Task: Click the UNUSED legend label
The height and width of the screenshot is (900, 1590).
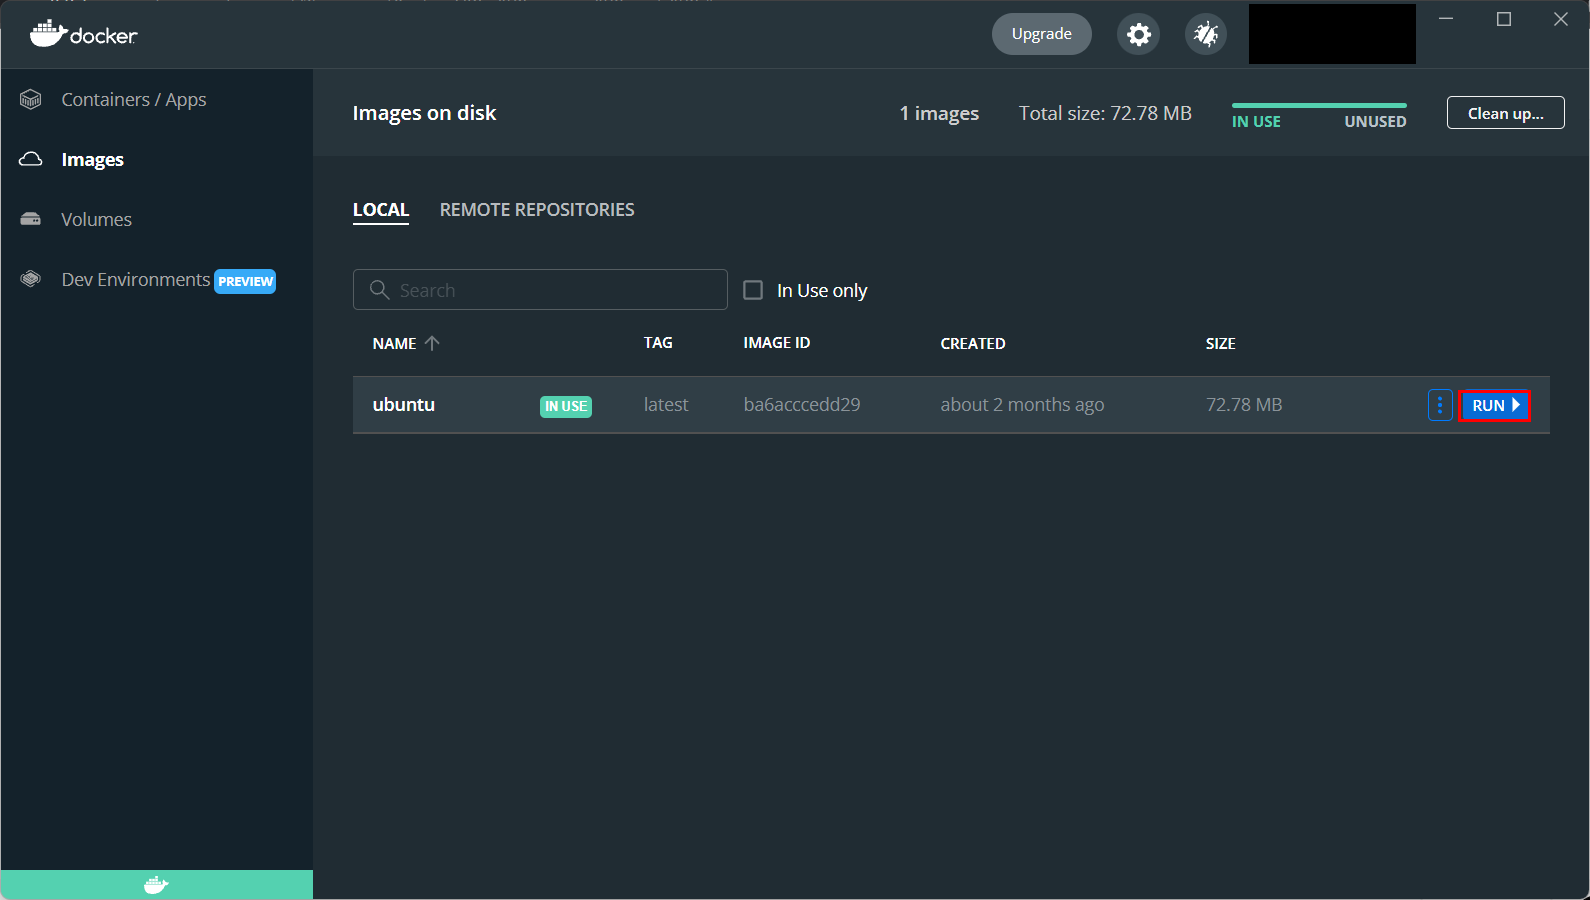Action: (x=1375, y=121)
